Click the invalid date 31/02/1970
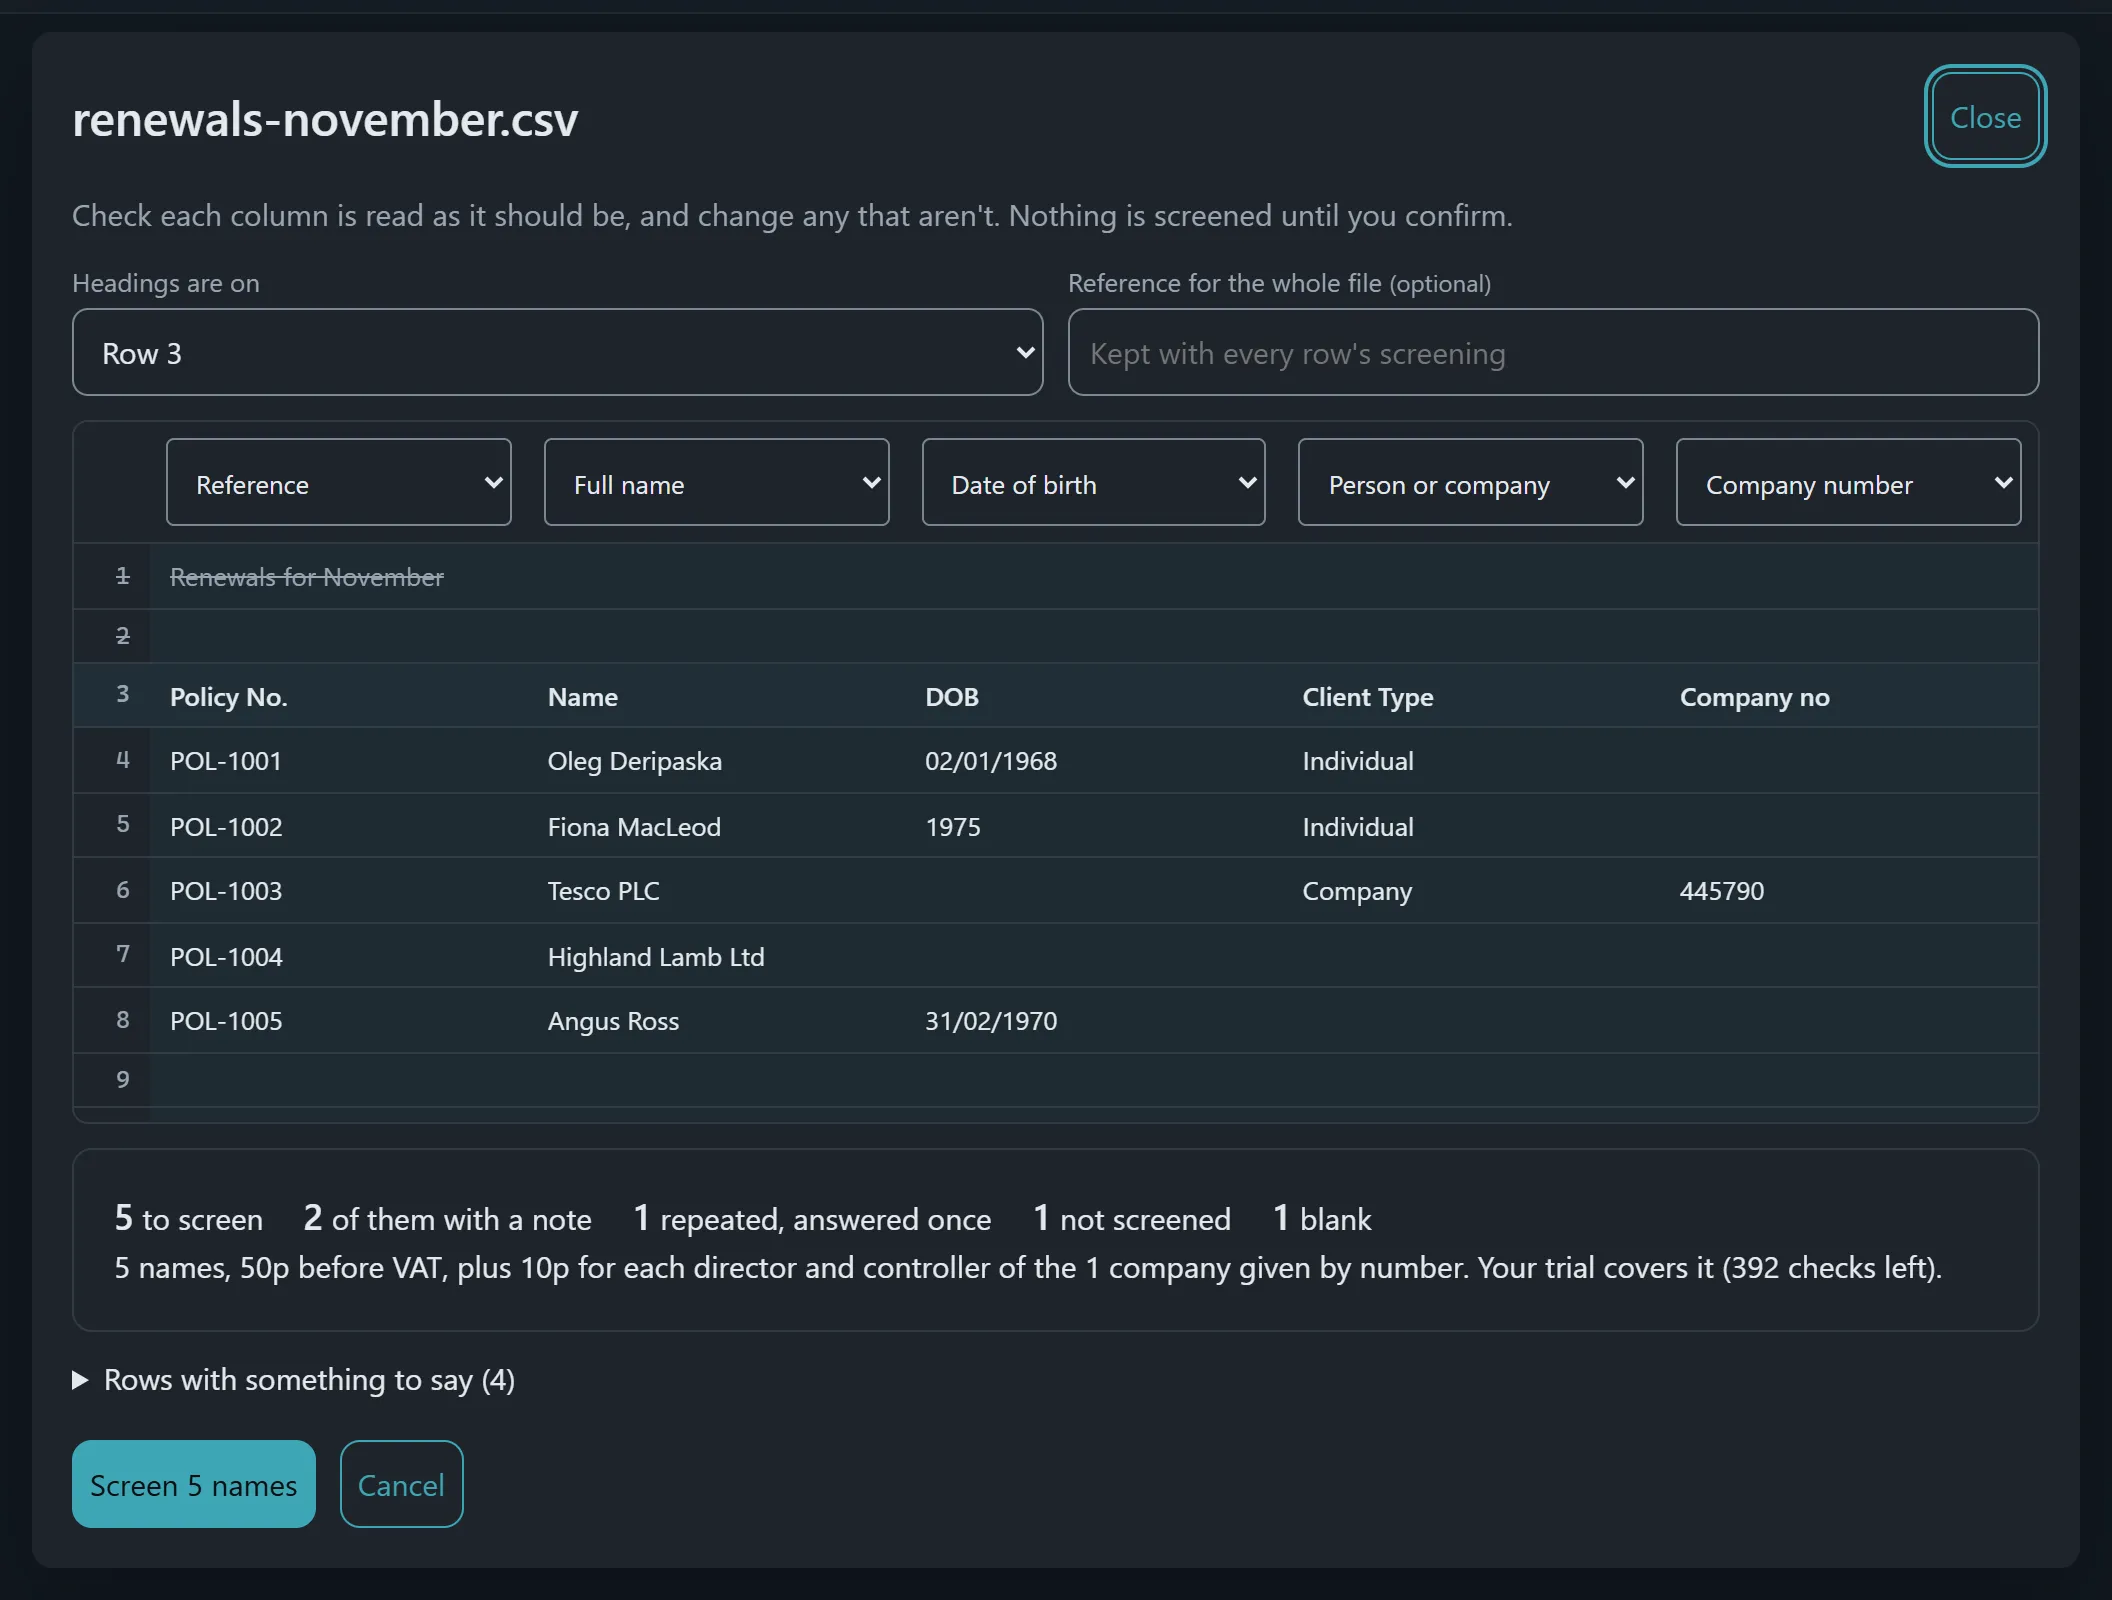This screenshot has width=2112, height=1600. (x=990, y=1021)
